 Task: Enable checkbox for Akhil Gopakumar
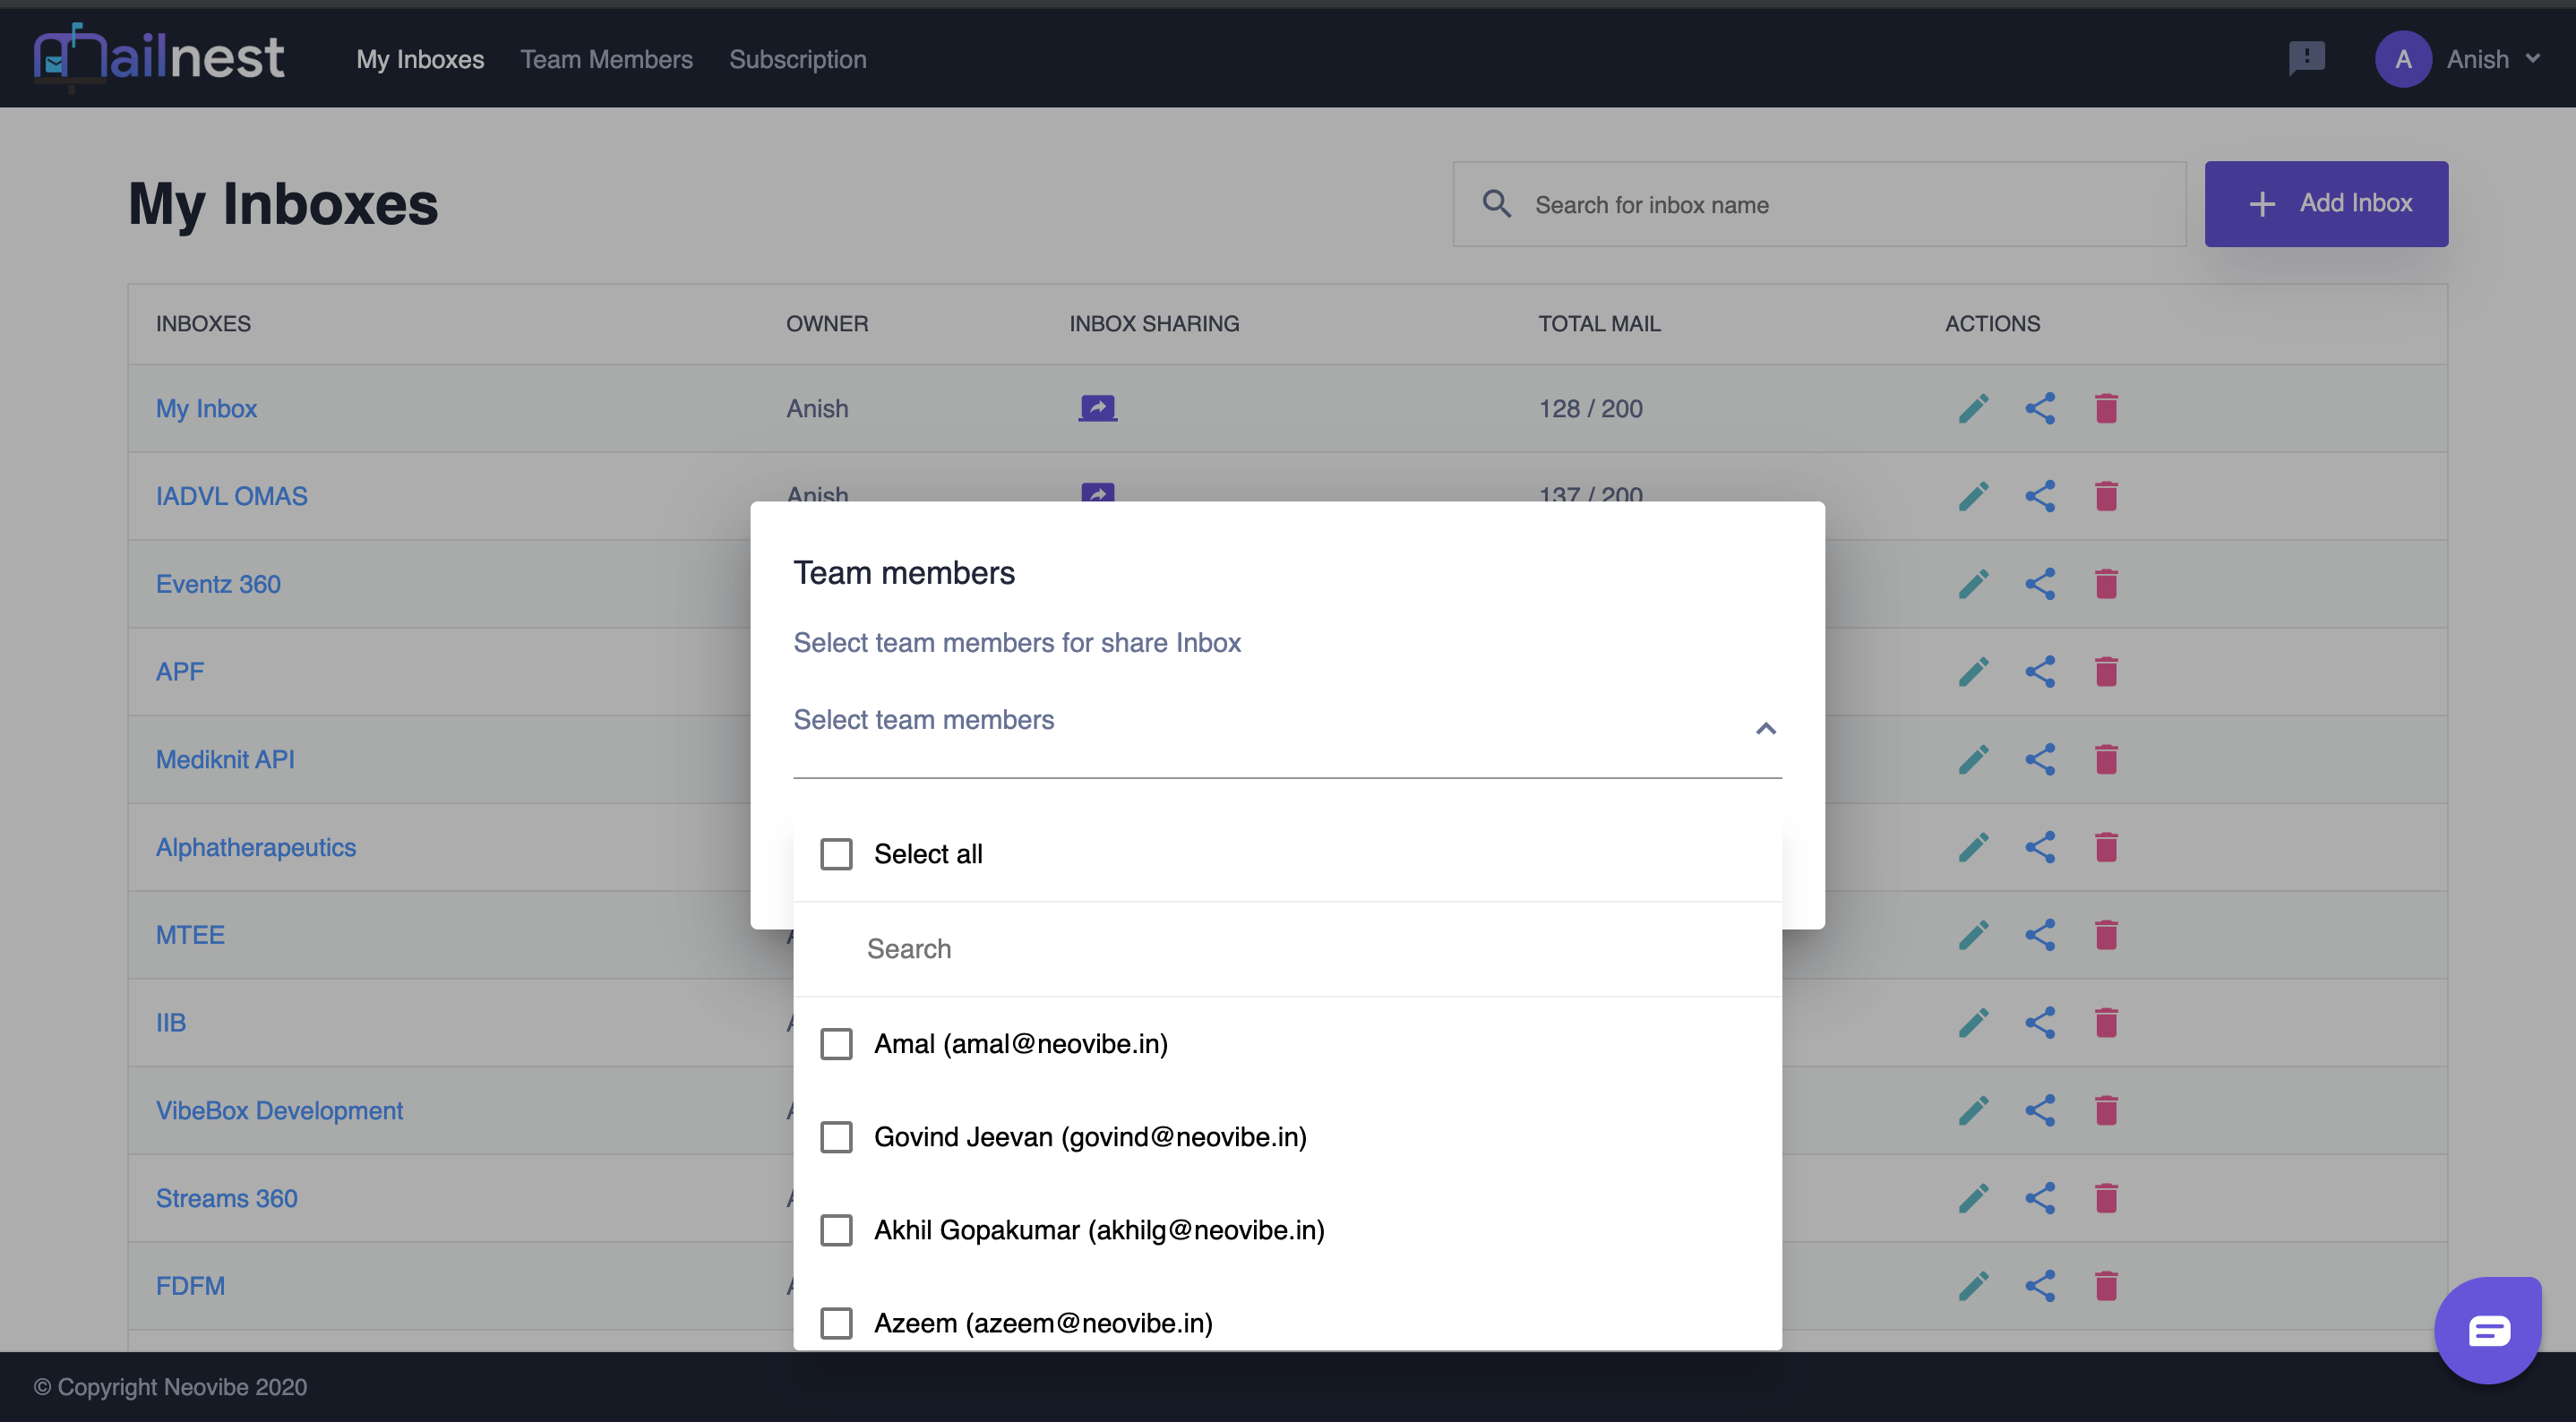pos(836,1230)
